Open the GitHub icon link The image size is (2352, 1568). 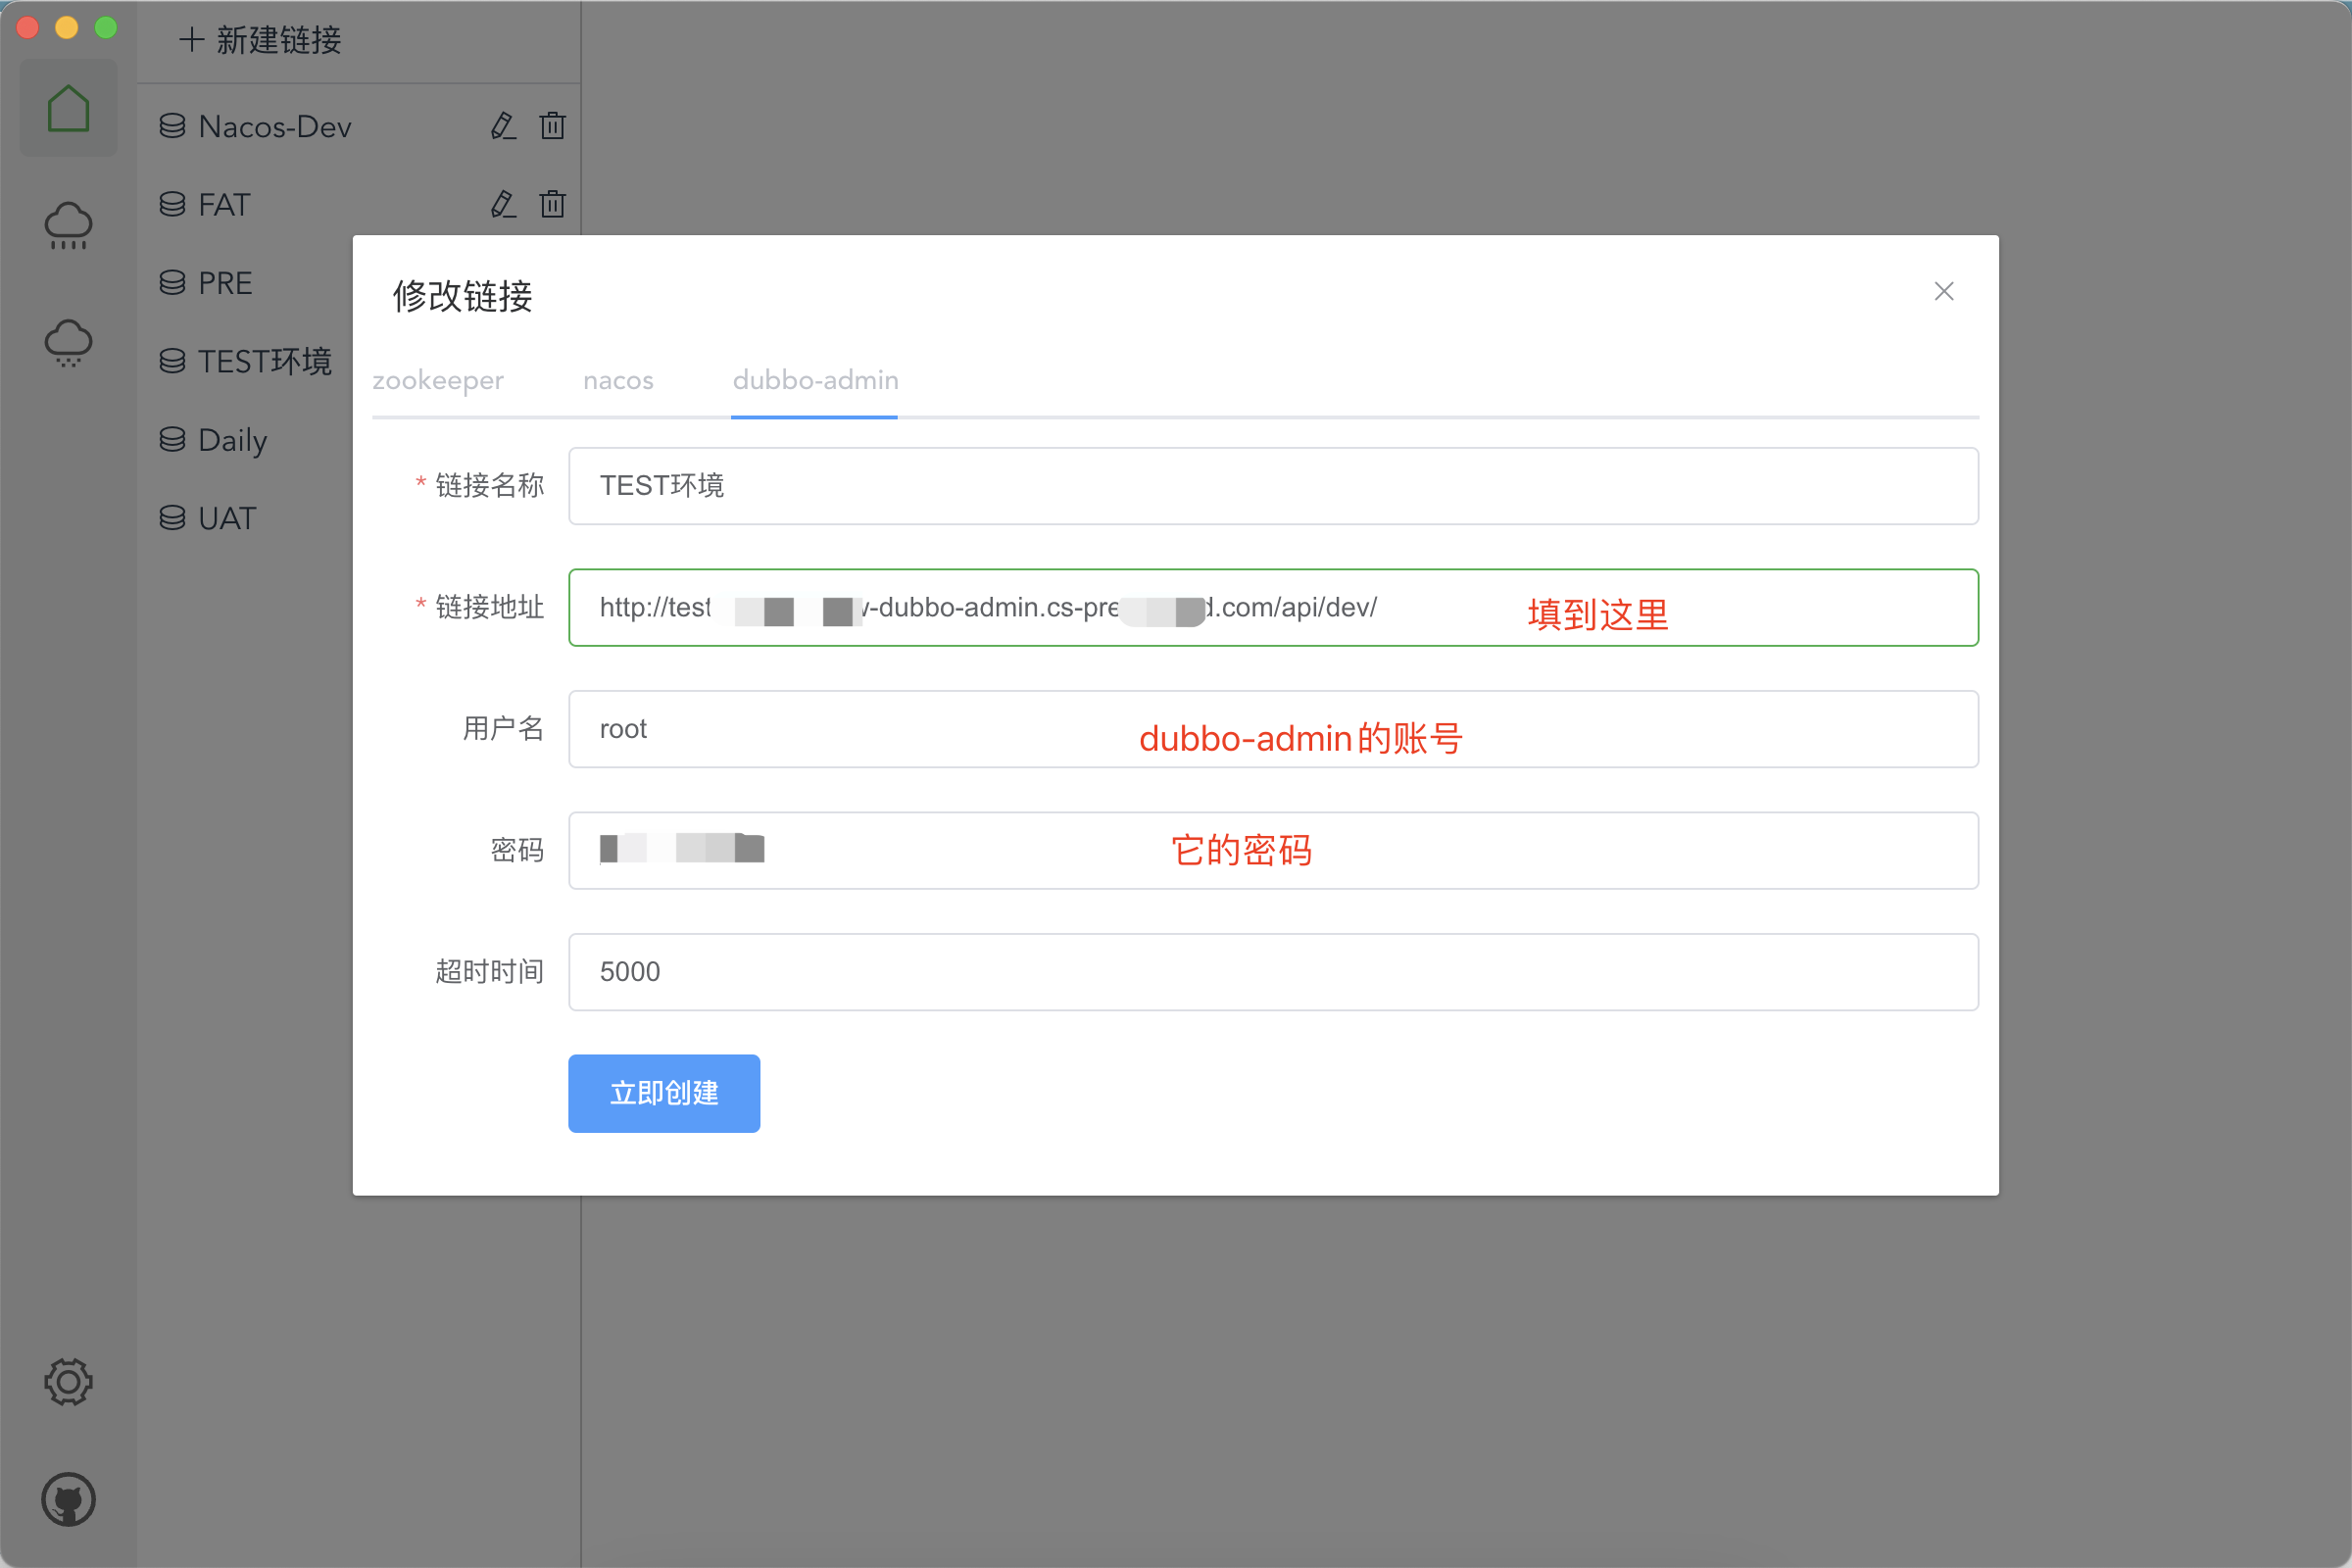pos(68,1499)
